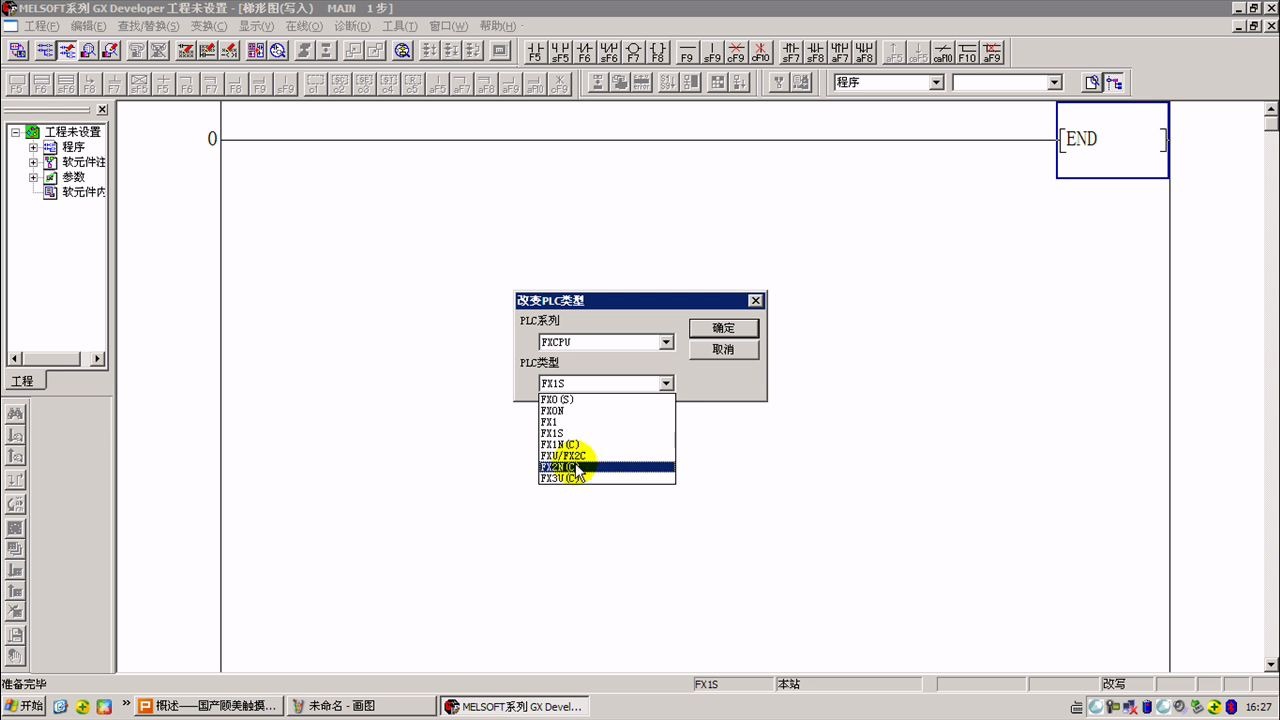Viewport: 1280px width, 720px height.
Task: Click the F9 horizontal line icon
Action: 687,51
